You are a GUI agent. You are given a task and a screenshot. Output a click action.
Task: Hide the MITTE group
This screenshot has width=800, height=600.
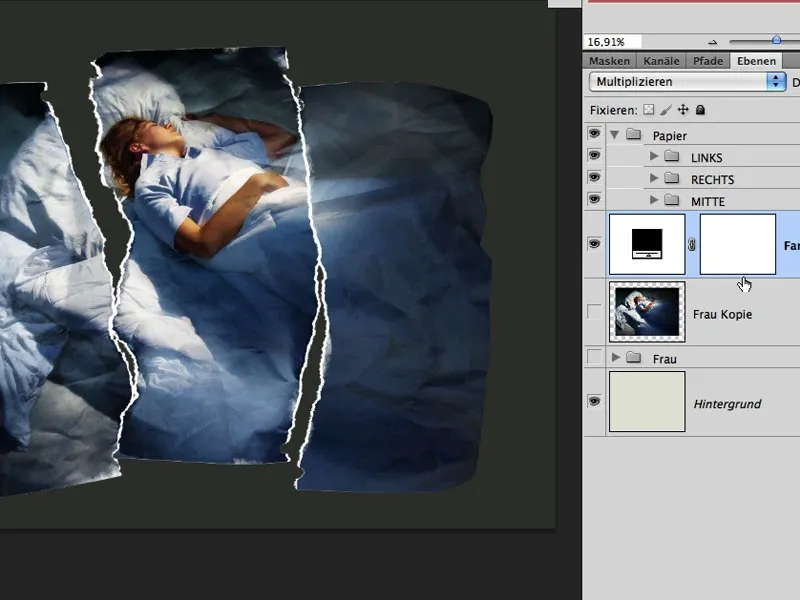click(594, 199)
